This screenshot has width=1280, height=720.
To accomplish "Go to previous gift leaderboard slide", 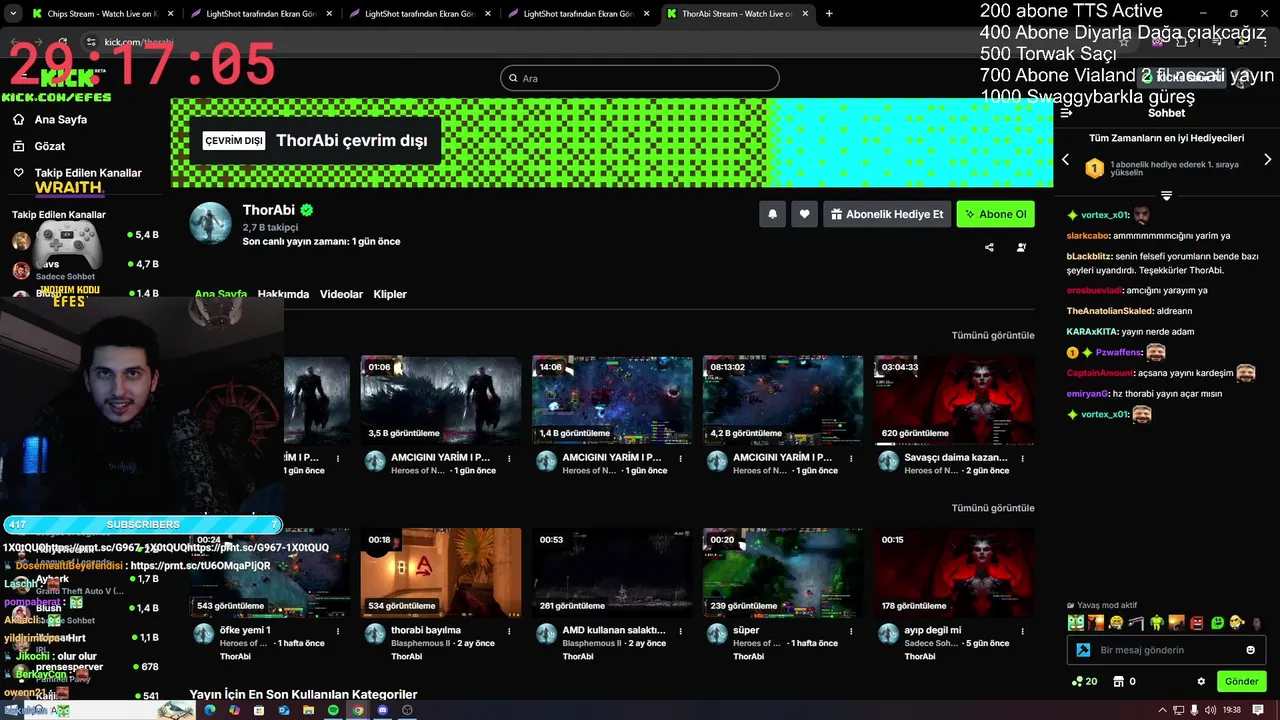I will (1065, 160).
